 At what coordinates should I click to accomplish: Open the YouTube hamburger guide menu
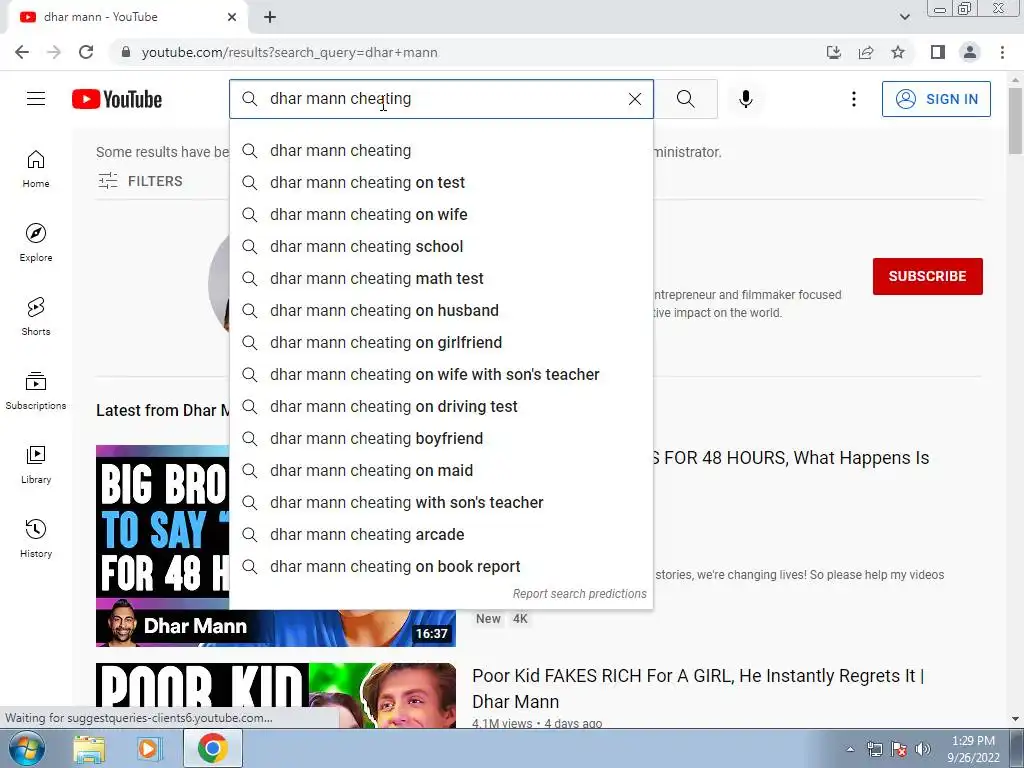36,99
